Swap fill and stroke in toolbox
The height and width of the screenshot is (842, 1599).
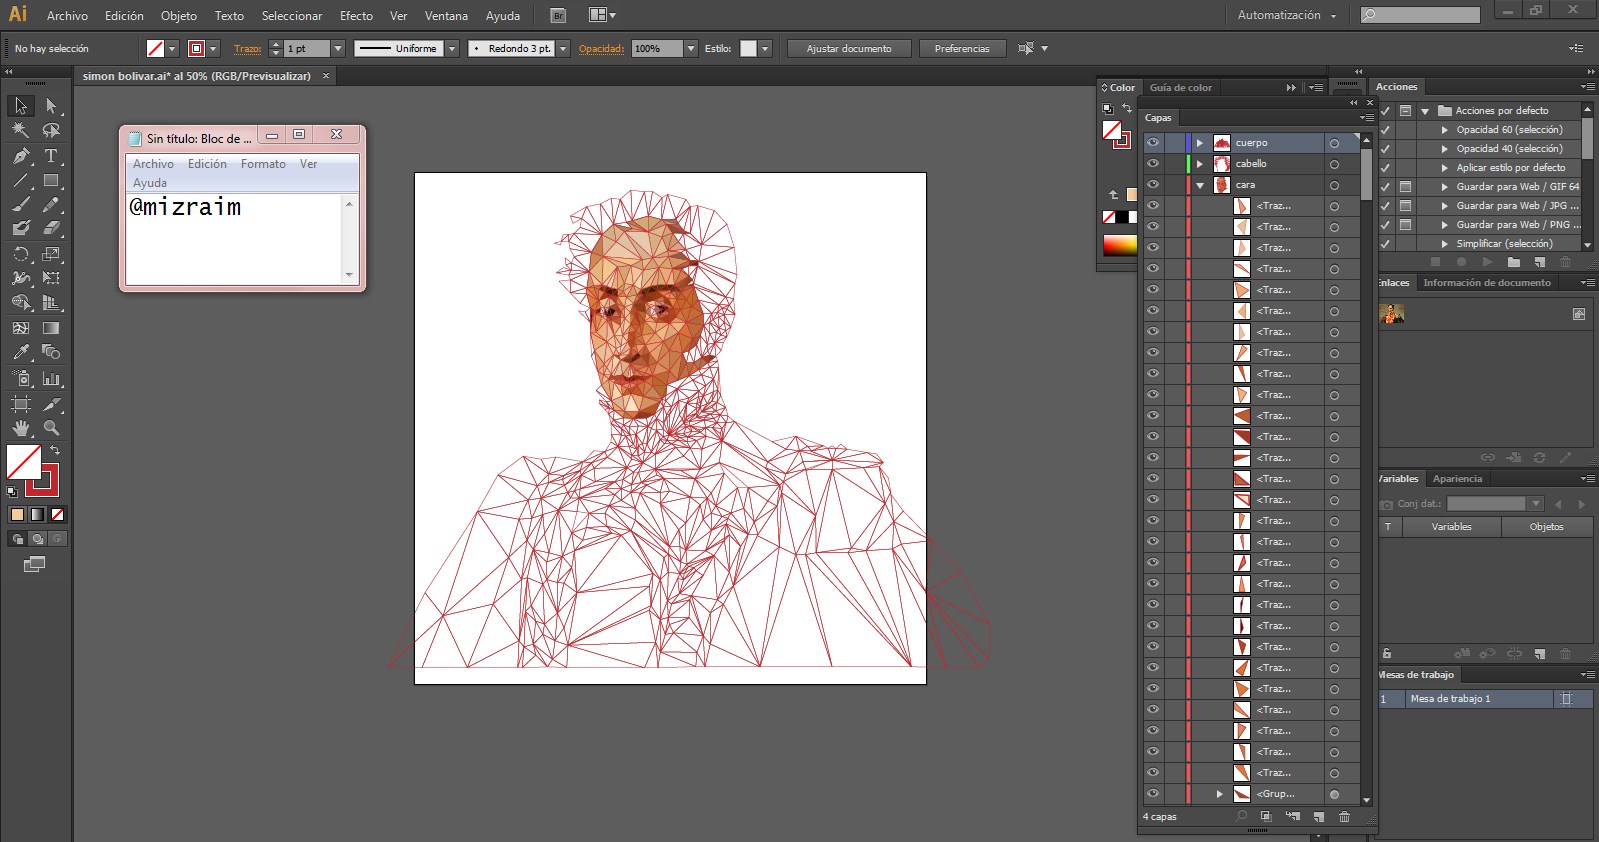[55, 450]
